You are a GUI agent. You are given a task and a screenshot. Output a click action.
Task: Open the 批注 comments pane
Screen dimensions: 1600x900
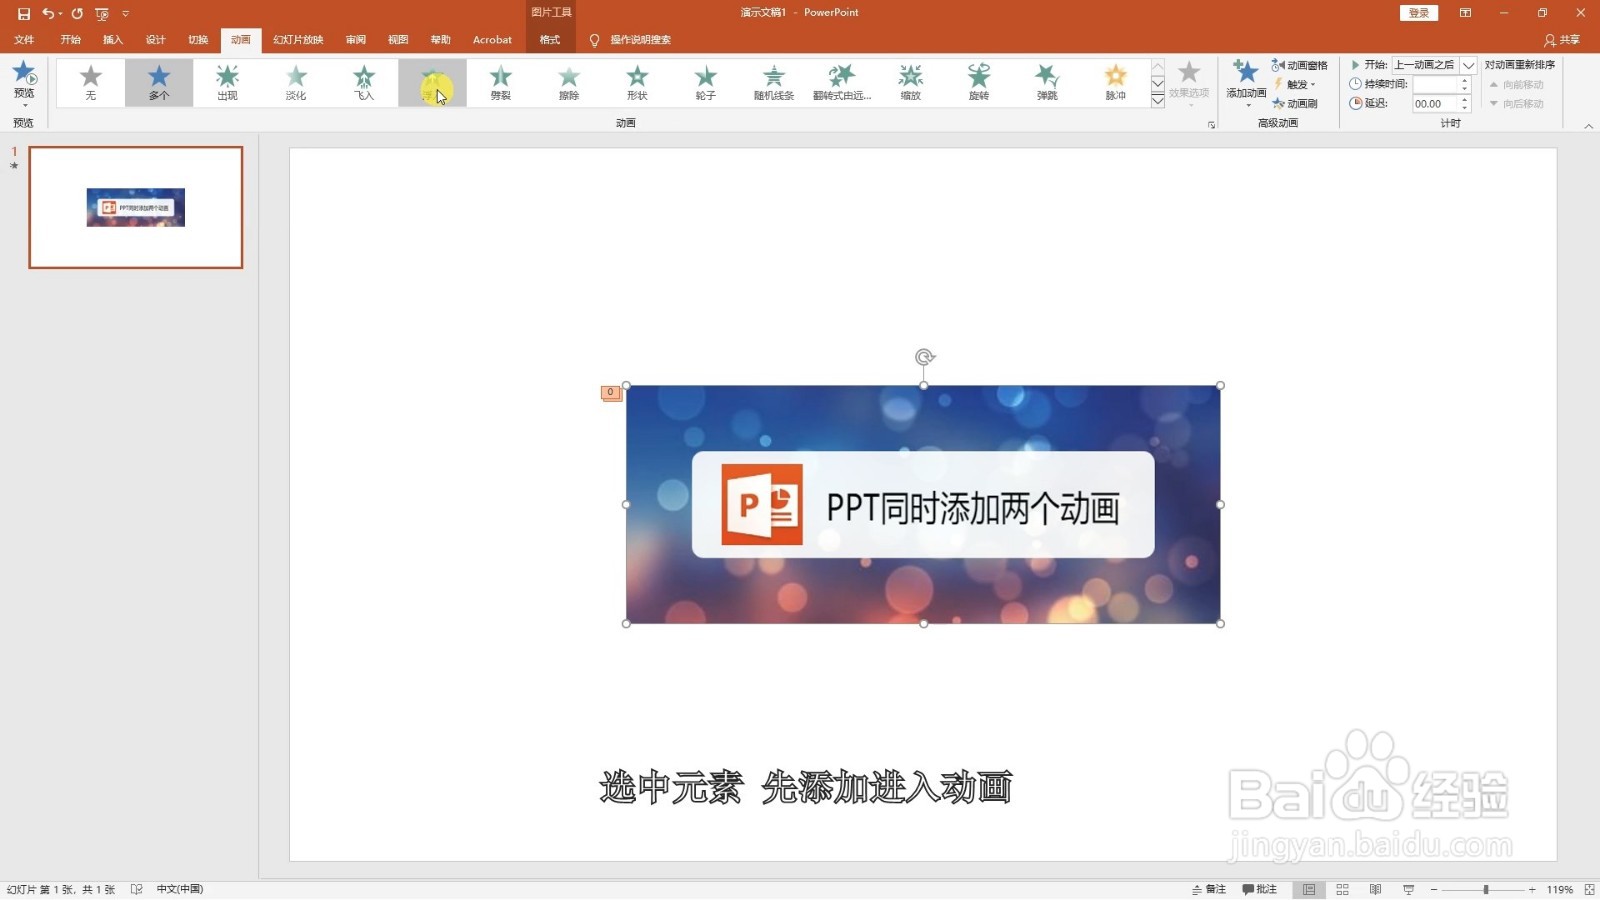1260,889
